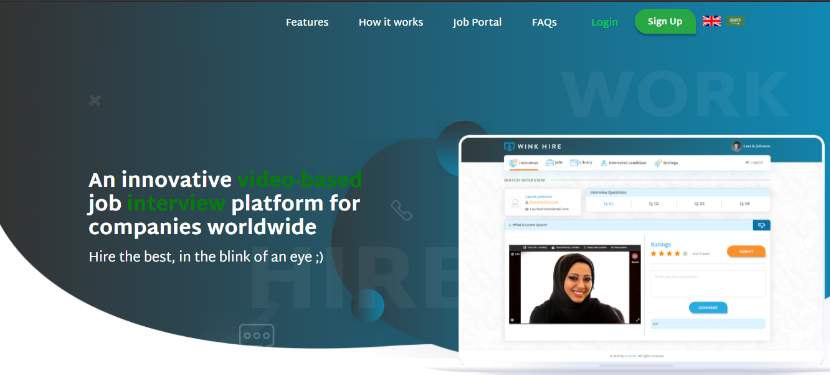Viewport: 830px width, 375px height.
Task: Click the description text box under Ratings
Action: click(x=708, y=284)
